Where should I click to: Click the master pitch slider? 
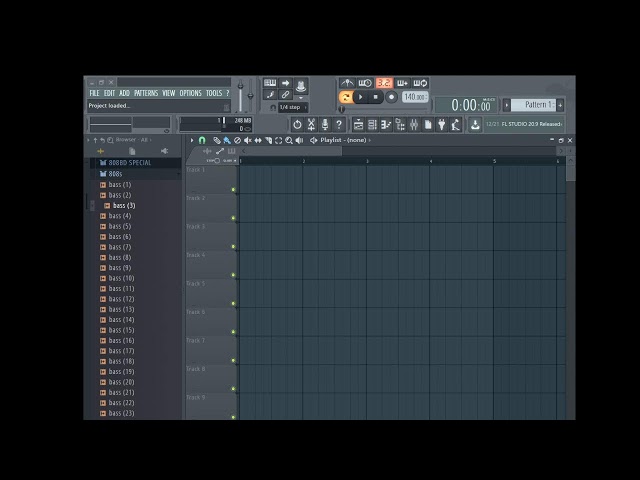250,96
